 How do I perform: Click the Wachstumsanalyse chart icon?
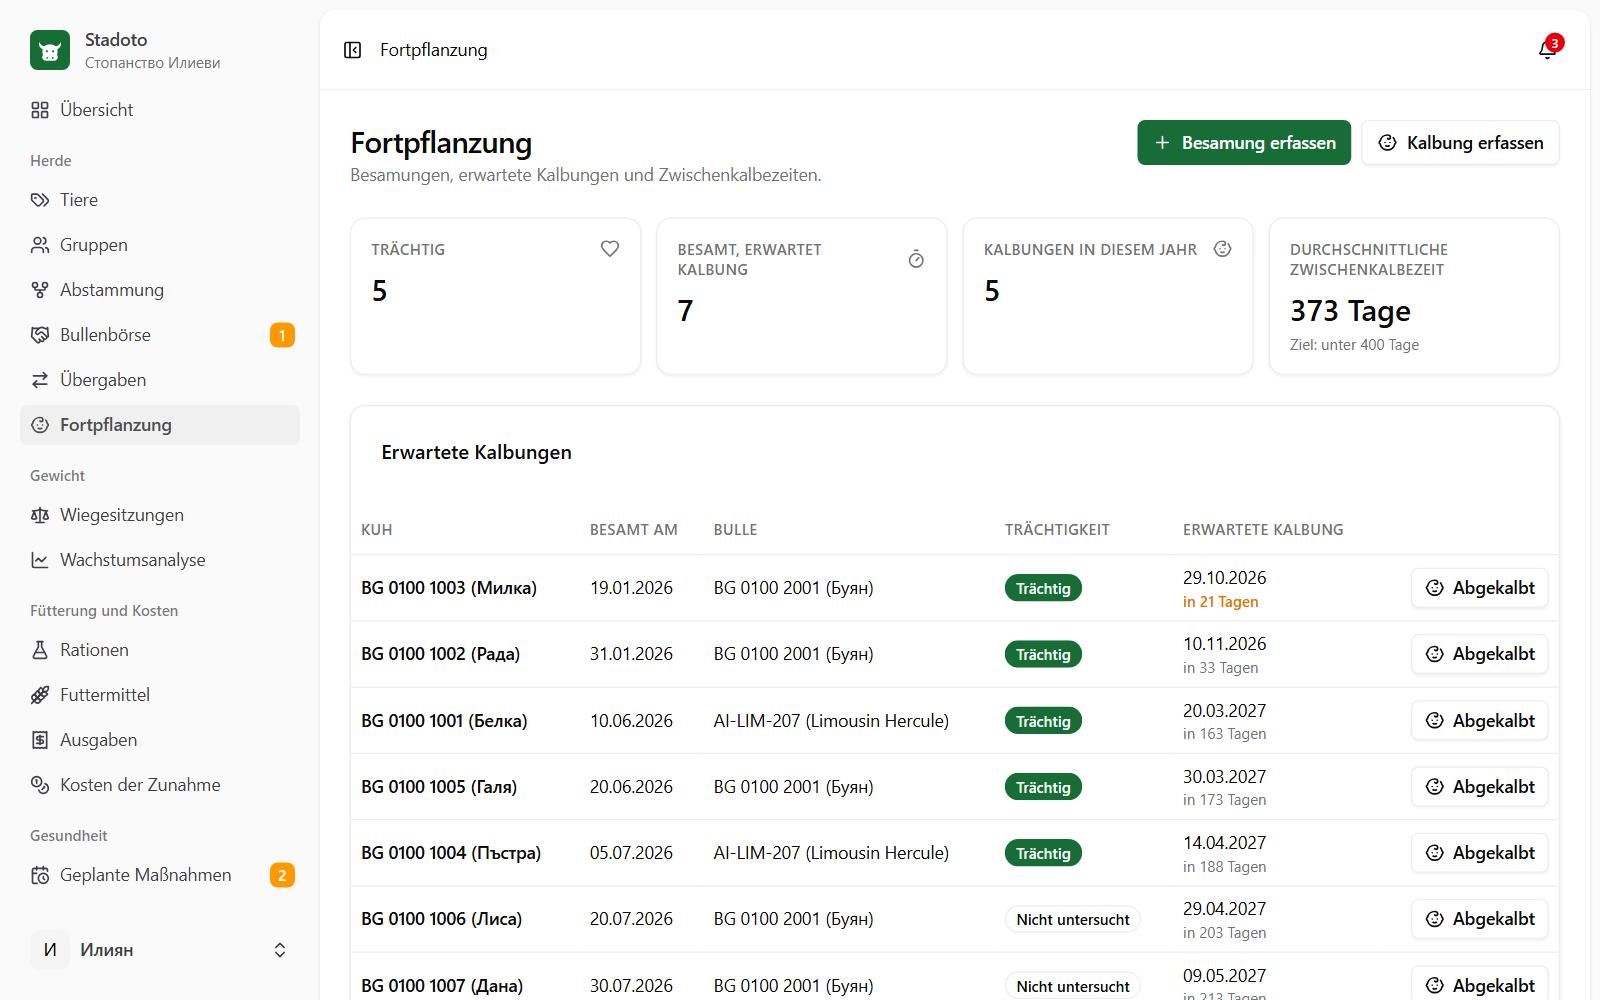tap(40, 560)
